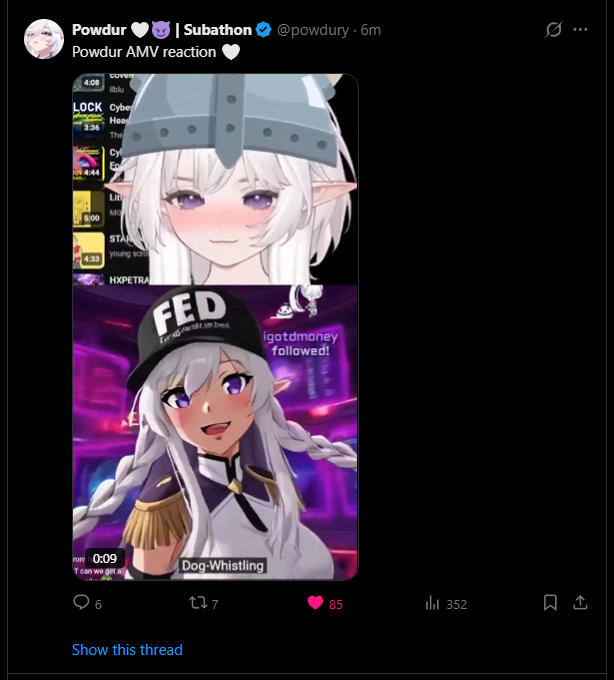Play the Powdur AMV reaction video

[215, 327]
